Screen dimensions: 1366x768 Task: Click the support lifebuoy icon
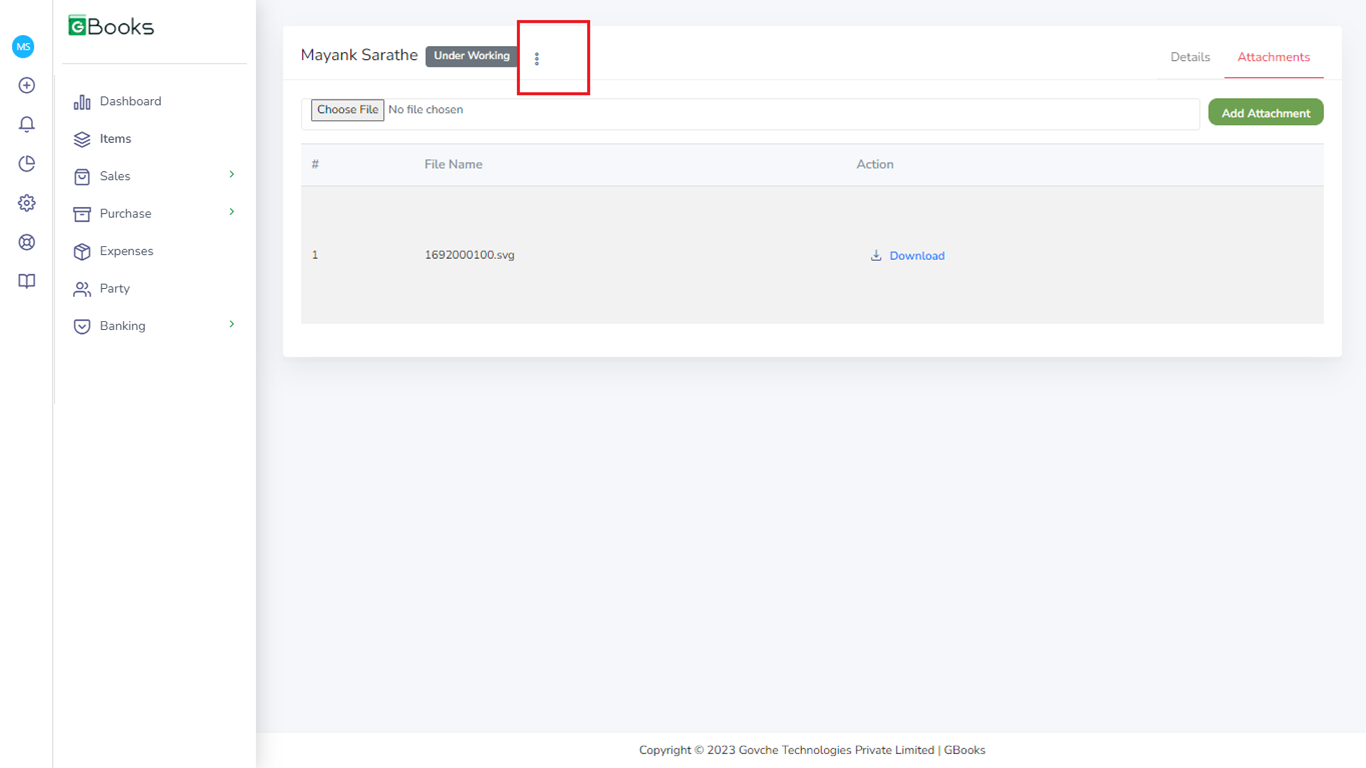27,242
